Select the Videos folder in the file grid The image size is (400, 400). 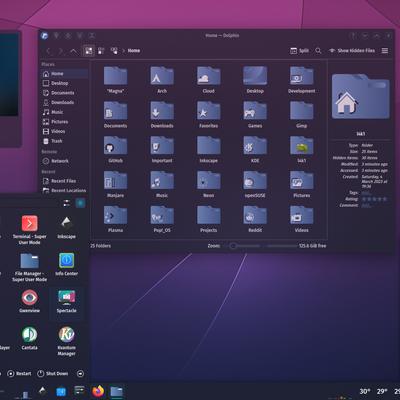click(x=302, y=215)
